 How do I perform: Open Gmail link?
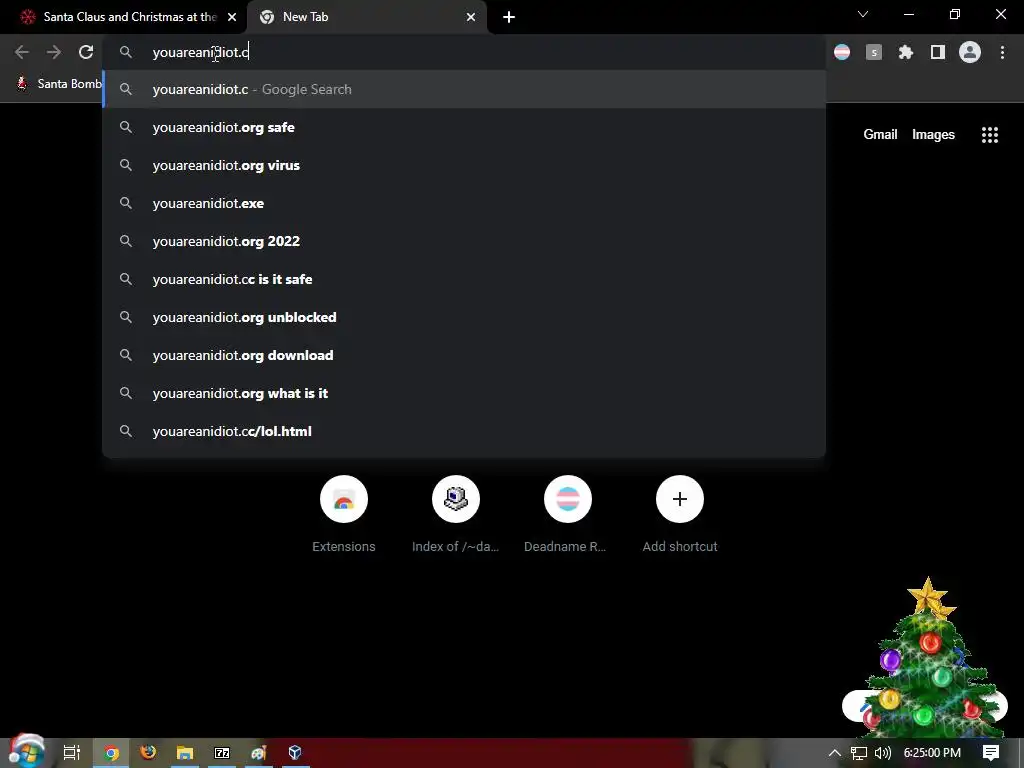880,135
